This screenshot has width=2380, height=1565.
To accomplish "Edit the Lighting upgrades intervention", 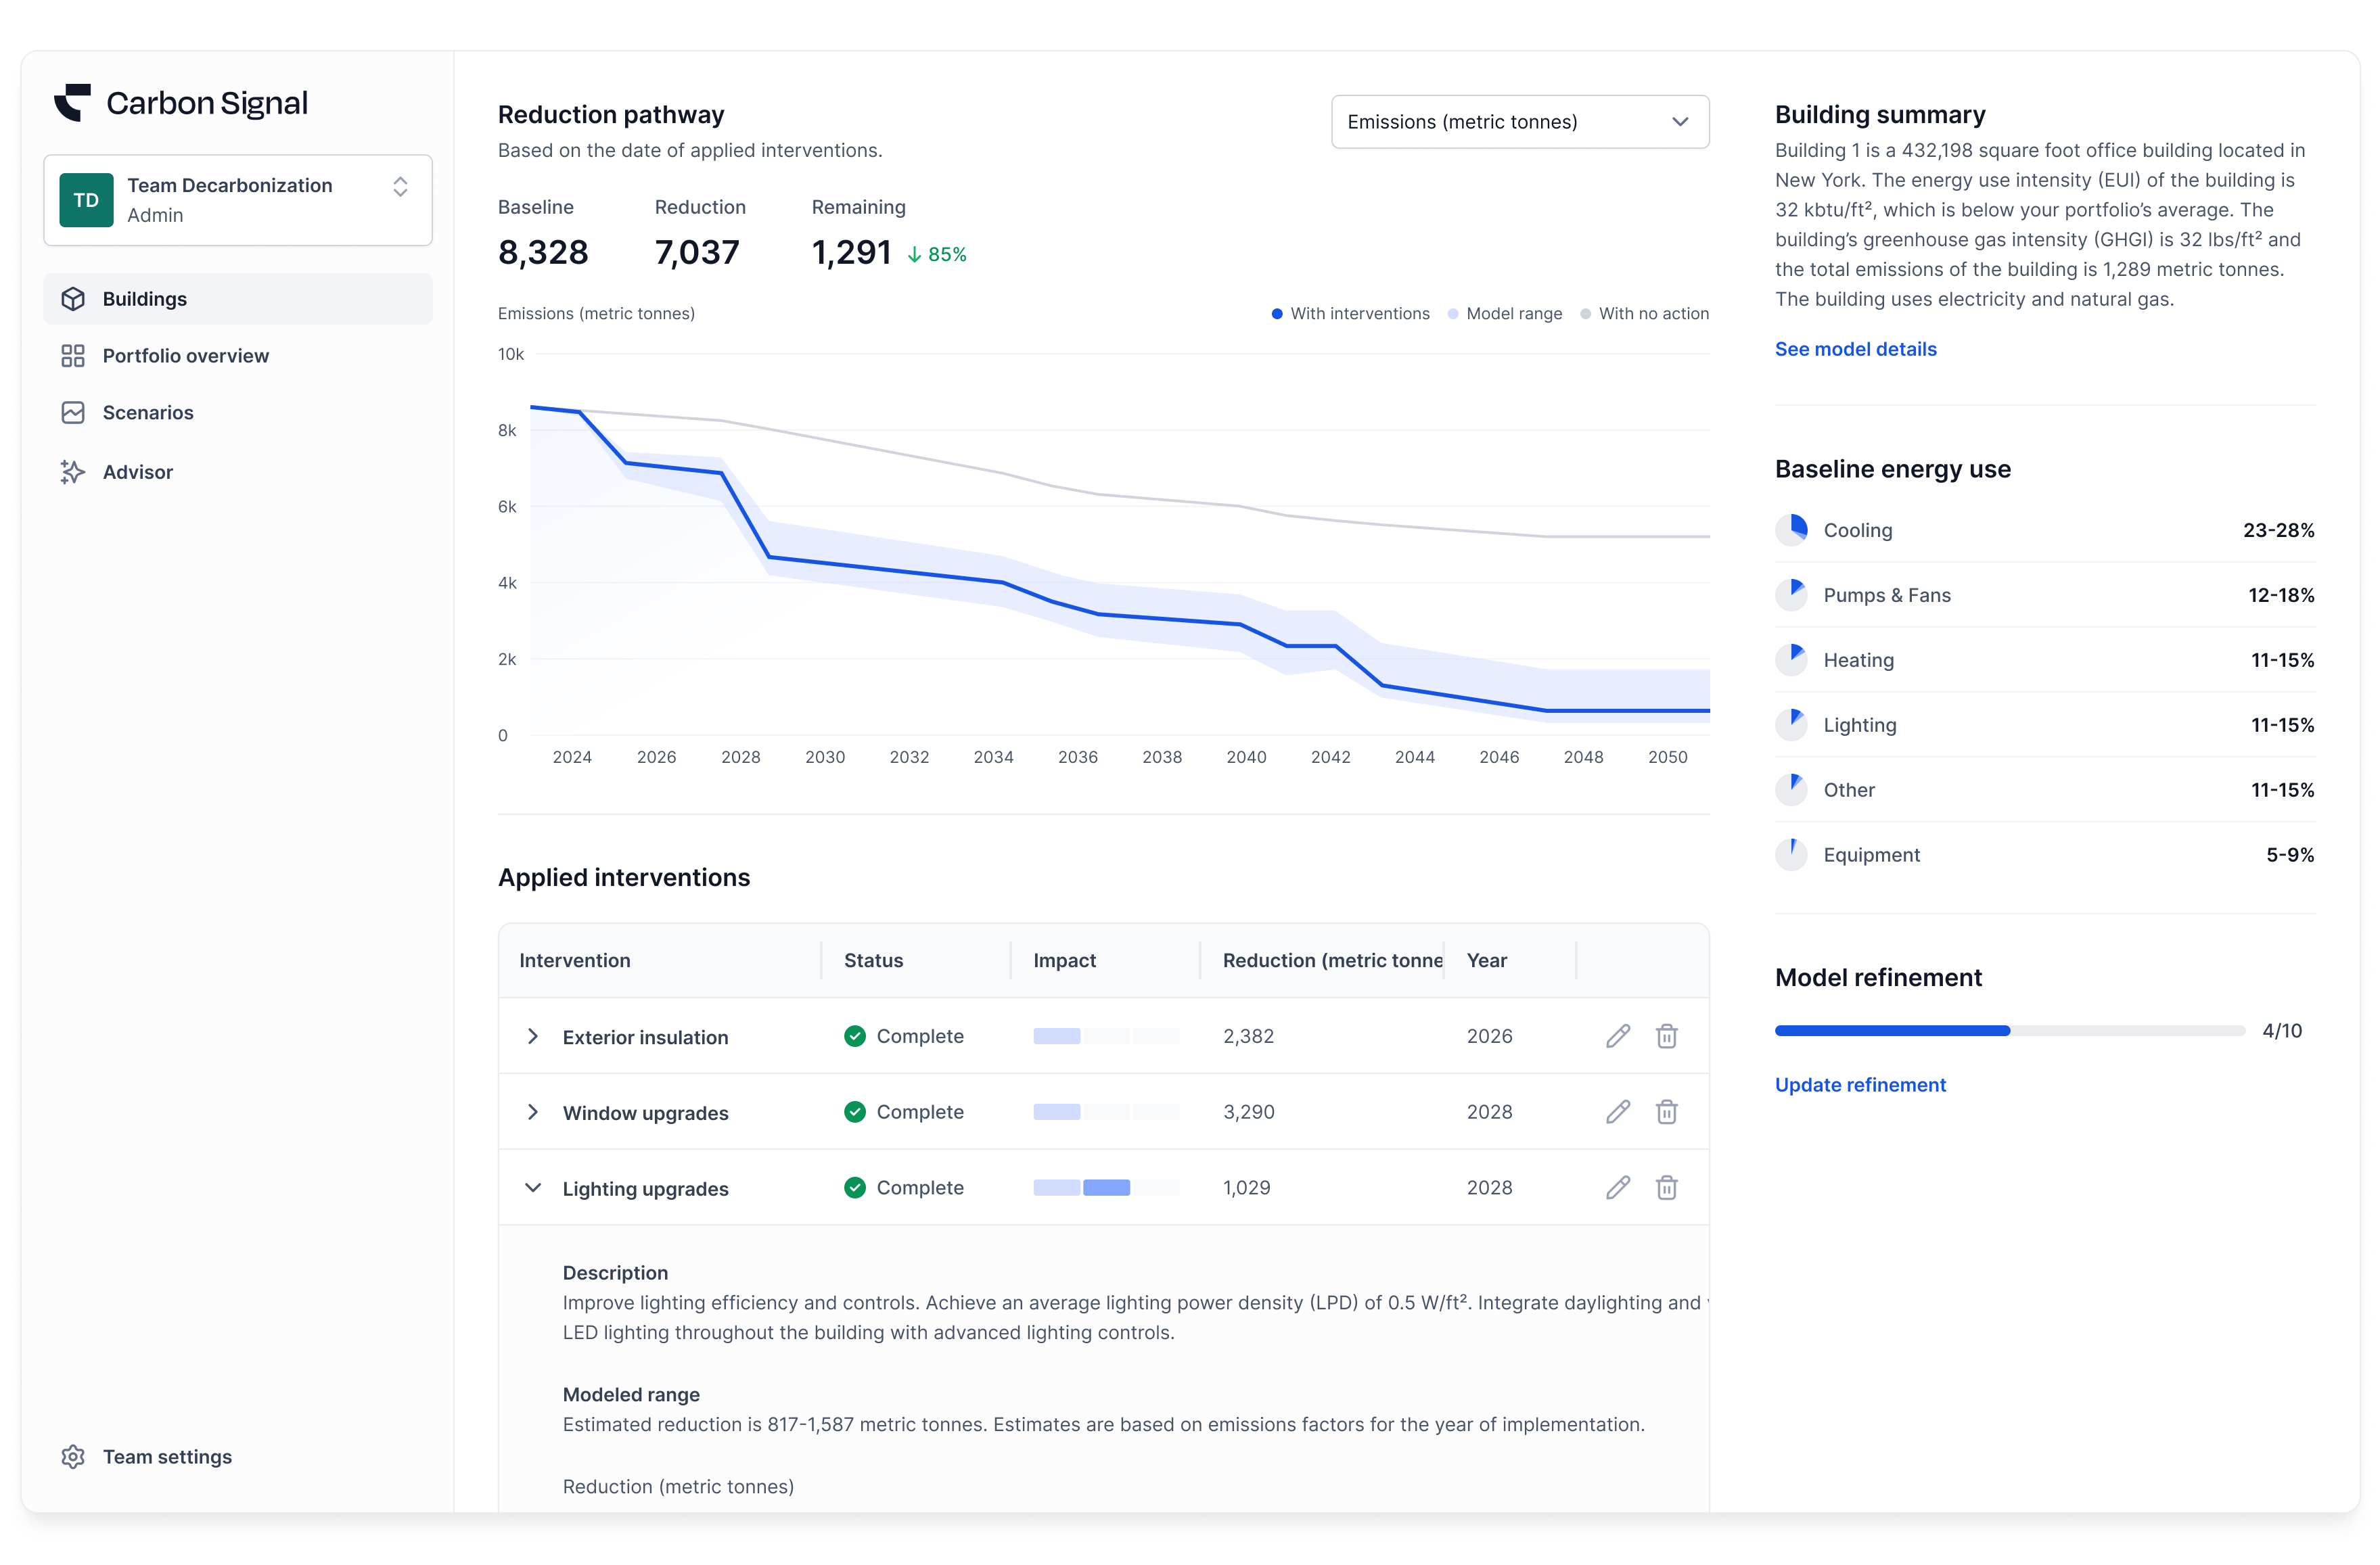I will [x=1617, y=1188].
